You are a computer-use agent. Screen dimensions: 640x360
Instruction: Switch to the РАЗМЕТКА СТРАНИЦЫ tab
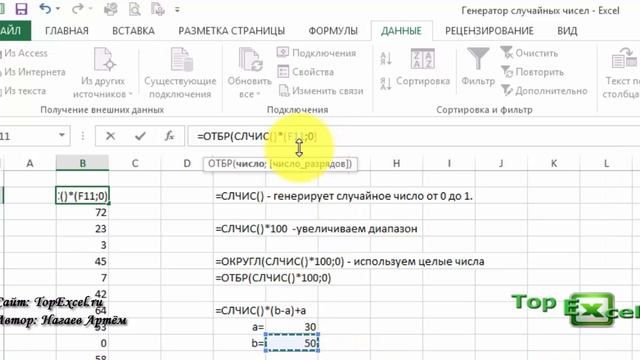[x=231, y=31]
